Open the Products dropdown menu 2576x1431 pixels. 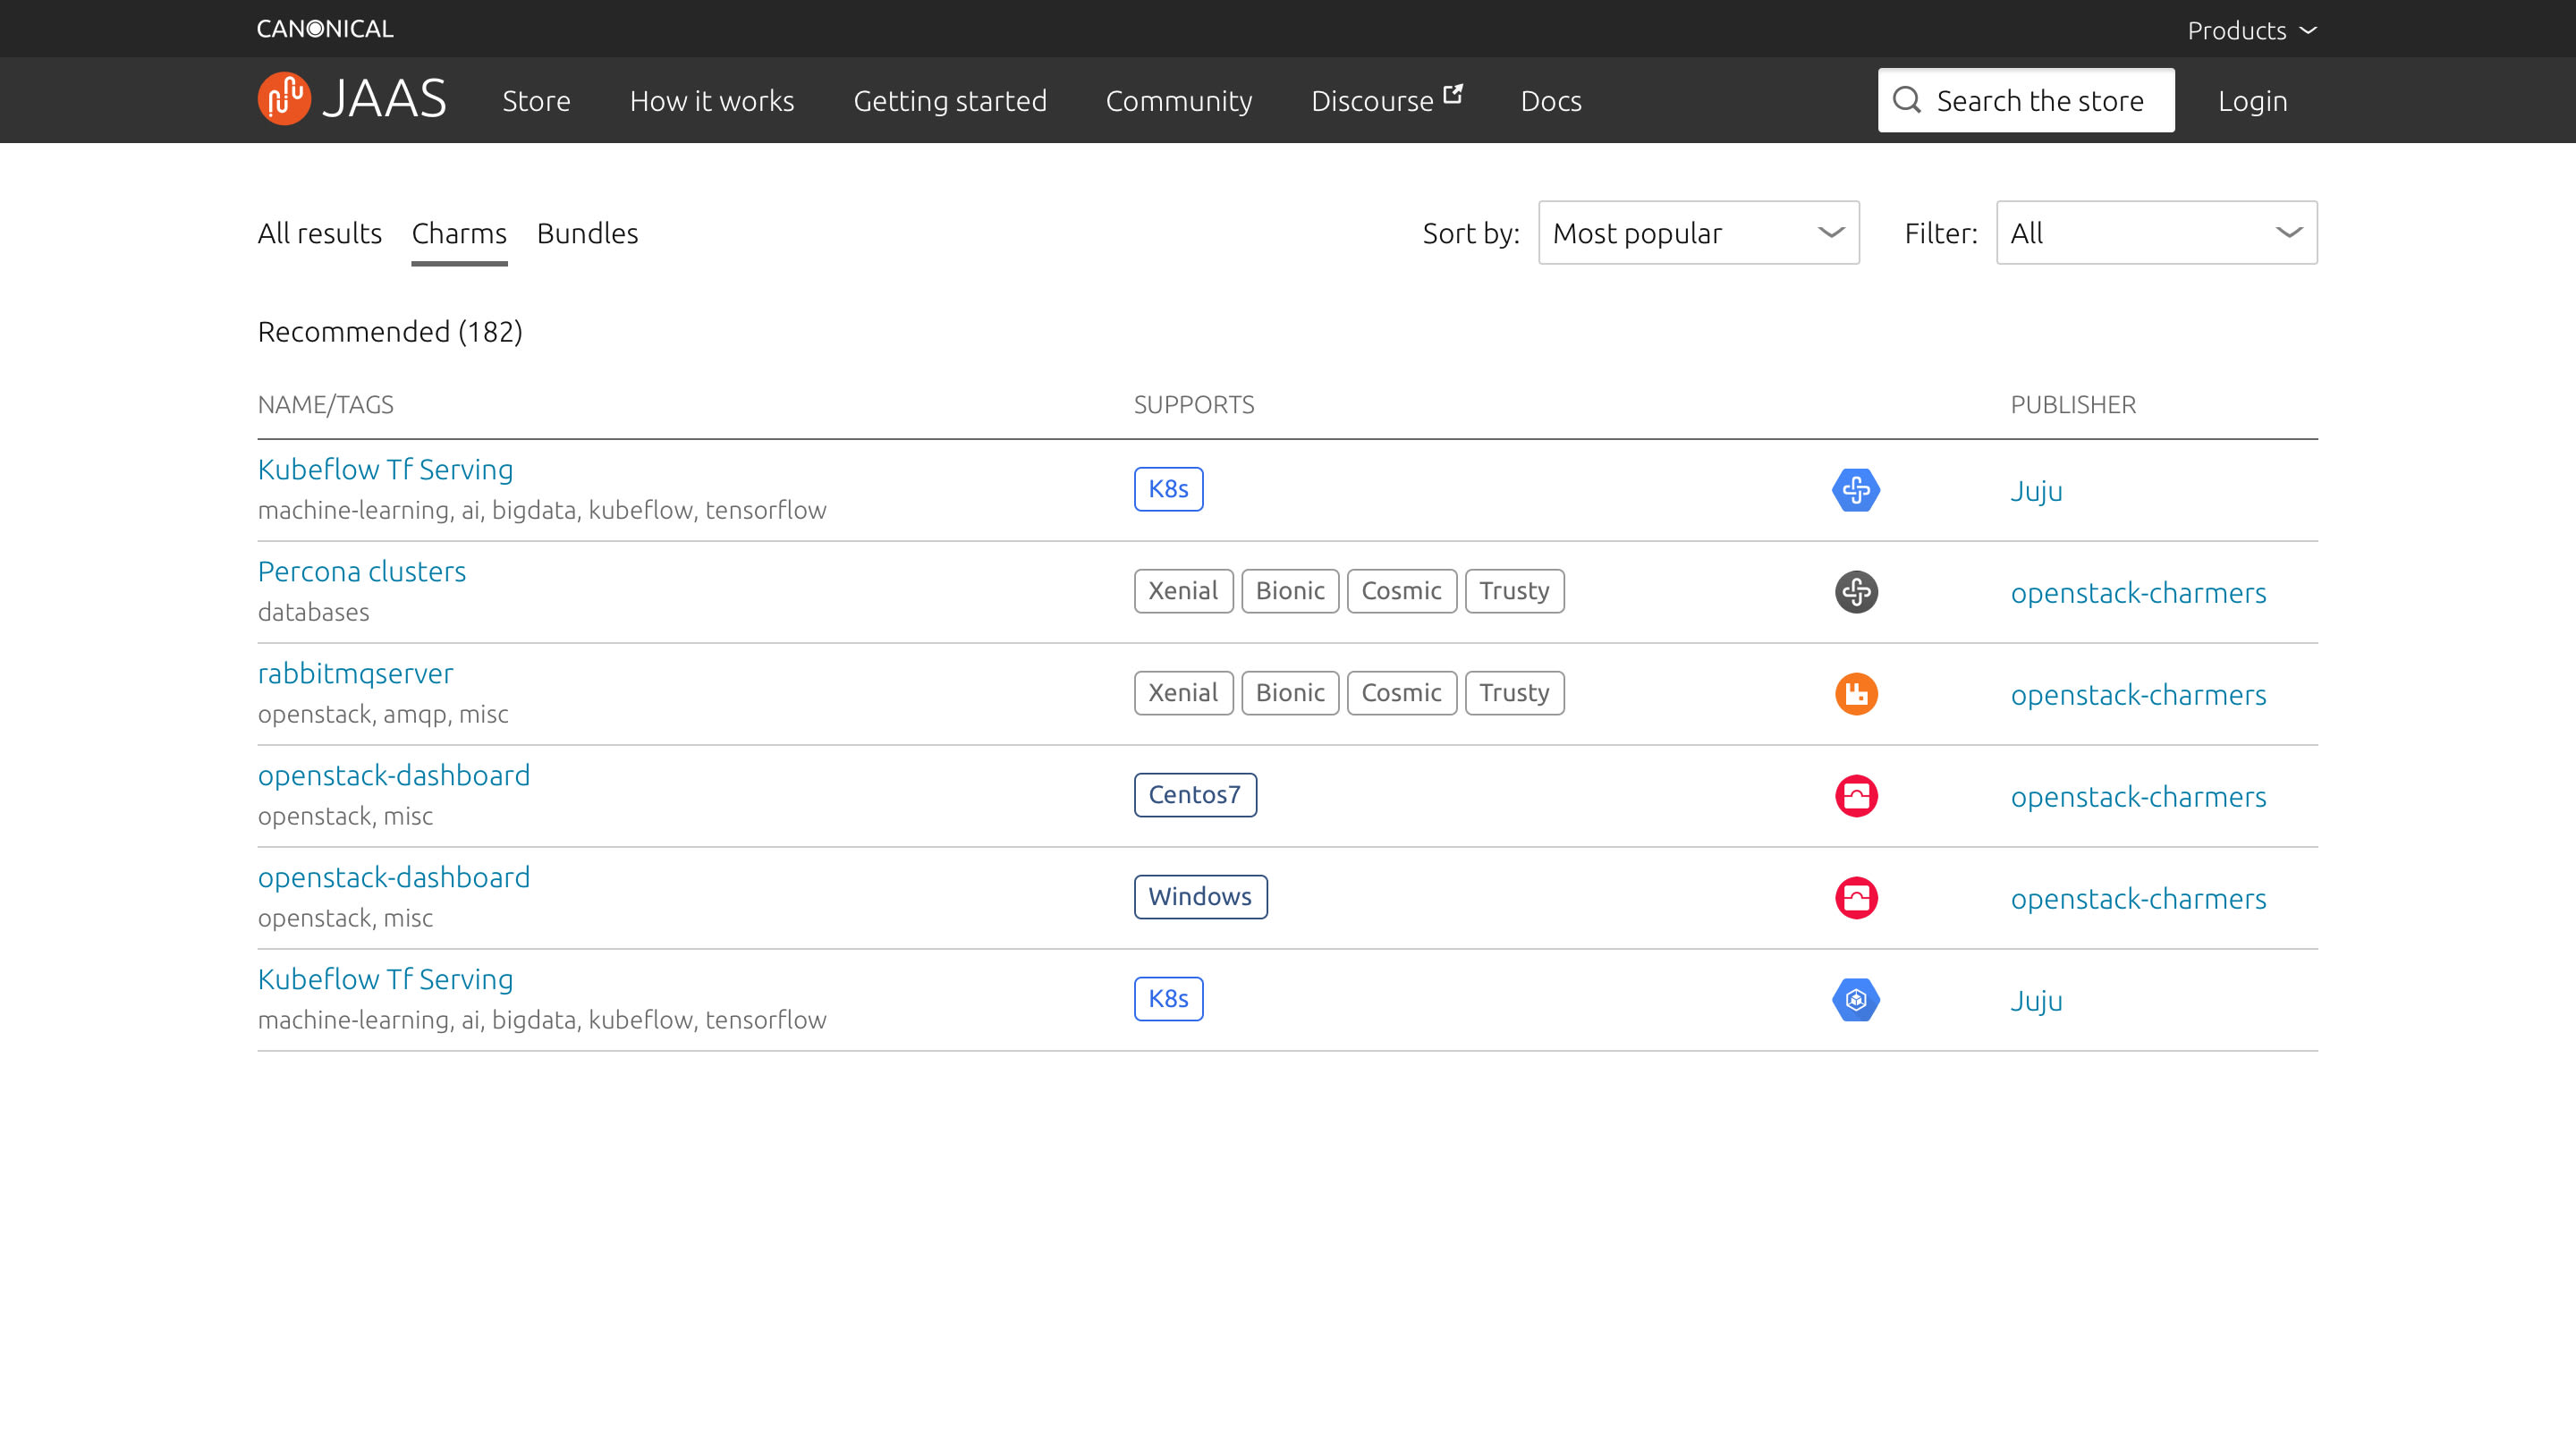point(2252,30)
